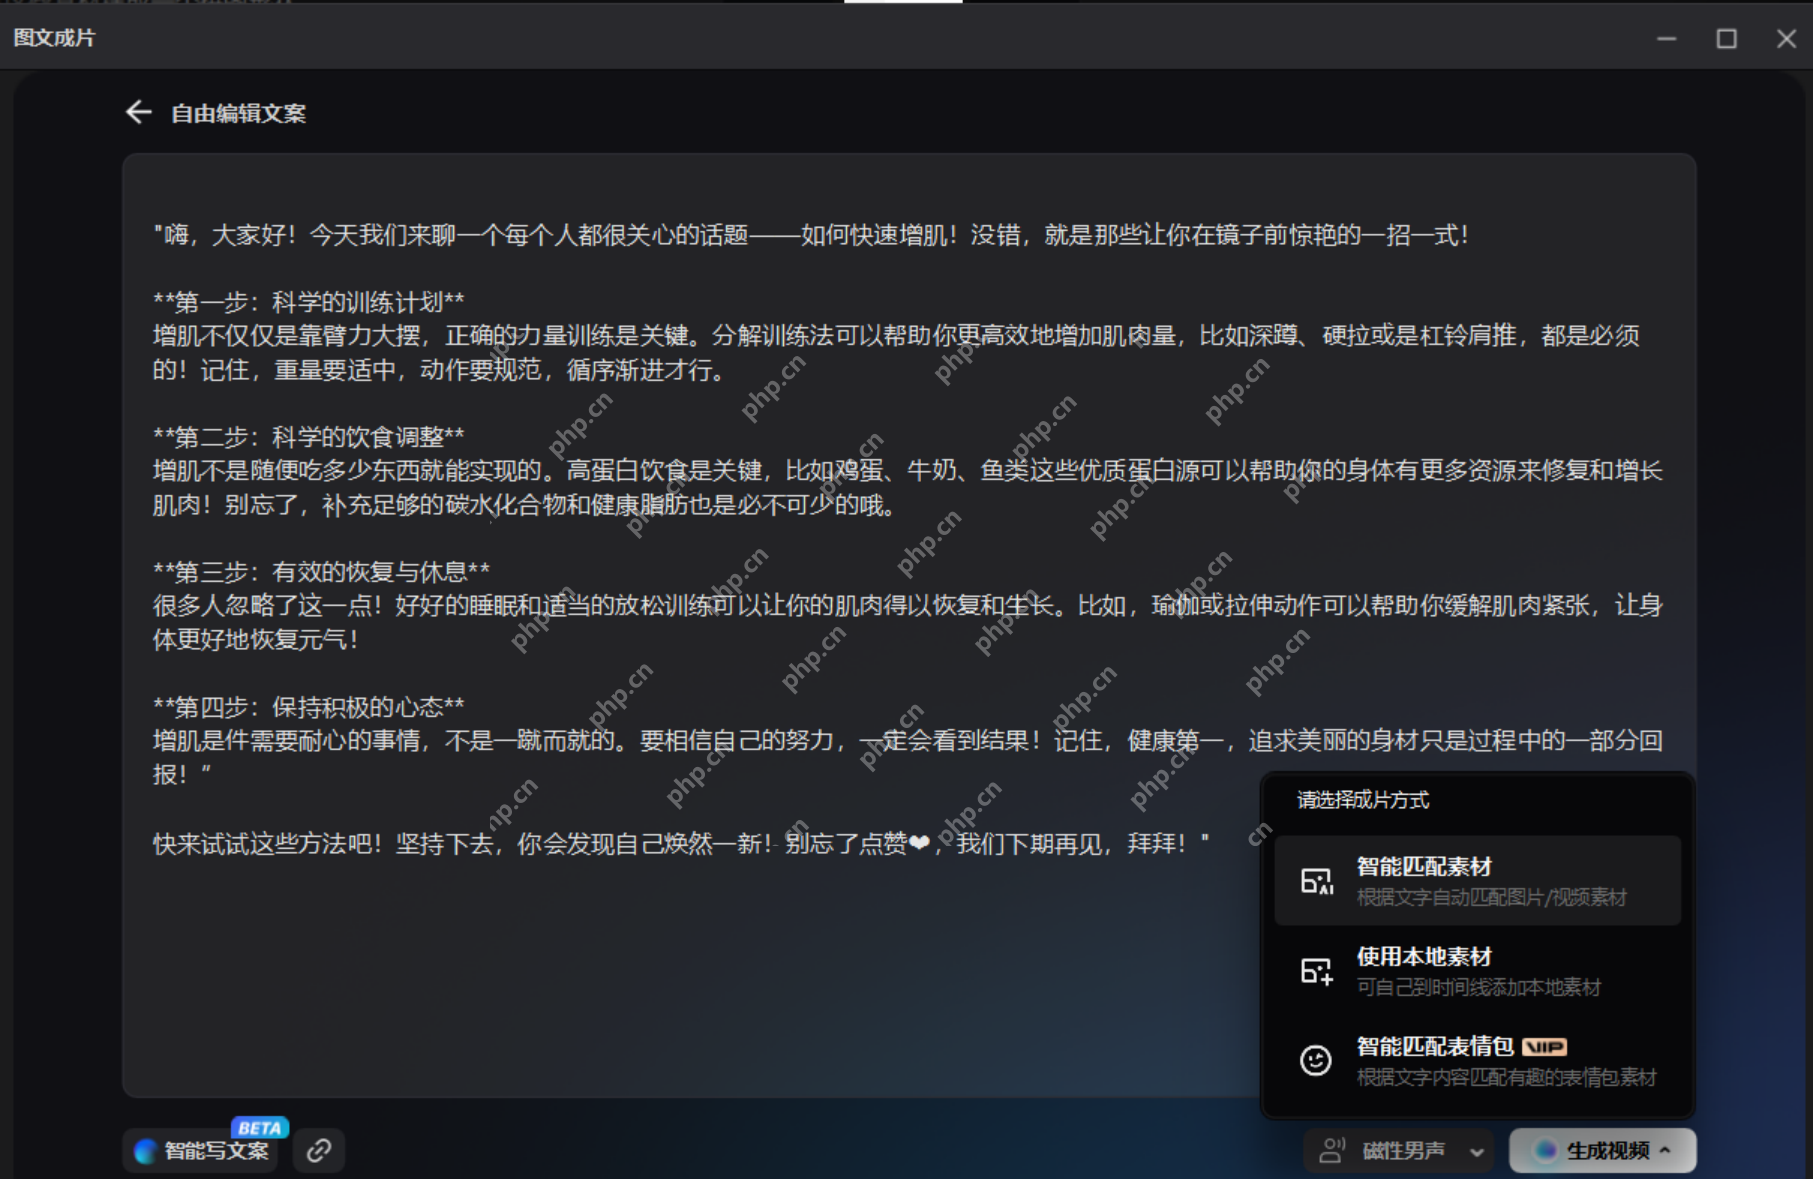Click the 使用本地素材 add-media icon
This screenshot has height=1179, width=1813.
[x=1317, y=971]
